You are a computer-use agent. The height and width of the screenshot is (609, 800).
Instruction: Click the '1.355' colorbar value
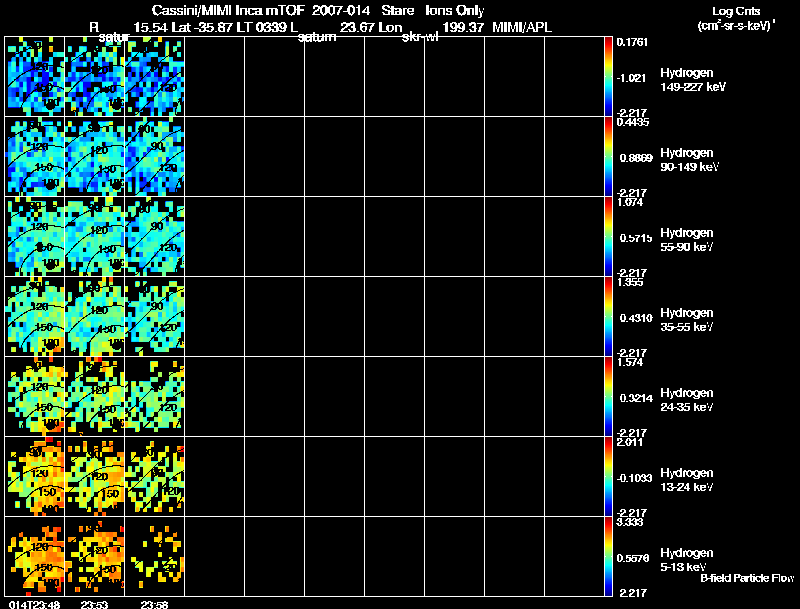pyautogui.click(x=630, y=282)
